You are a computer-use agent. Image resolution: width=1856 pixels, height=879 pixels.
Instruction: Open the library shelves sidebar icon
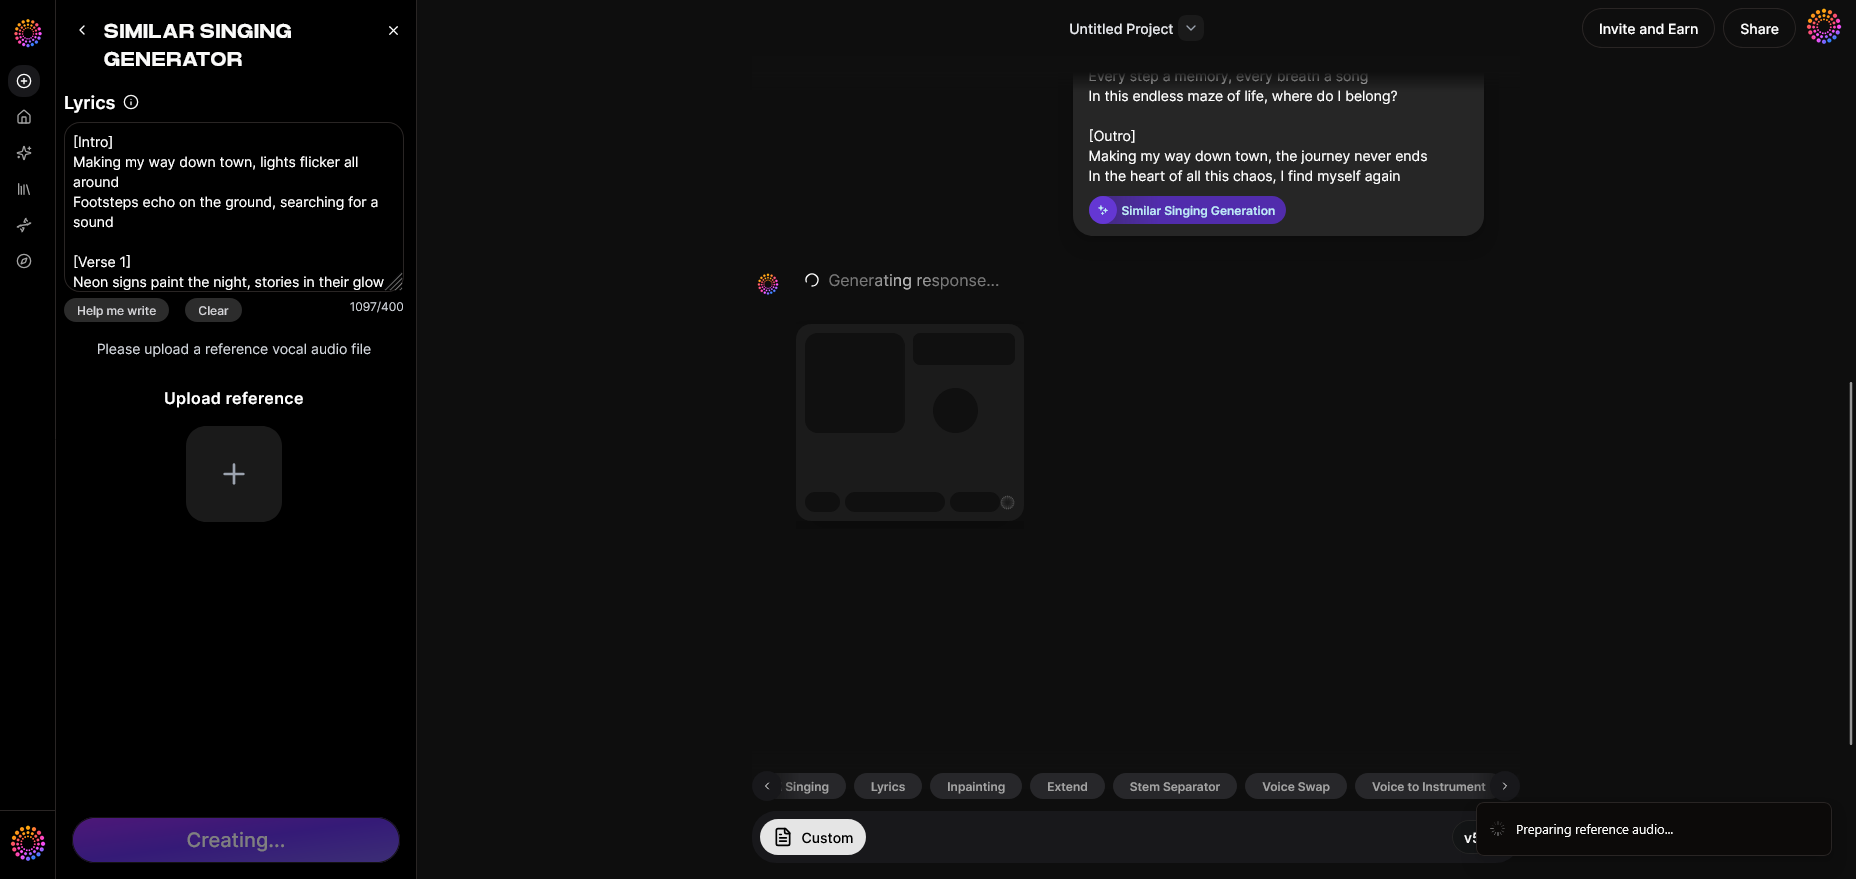click(x=24, y=189)
